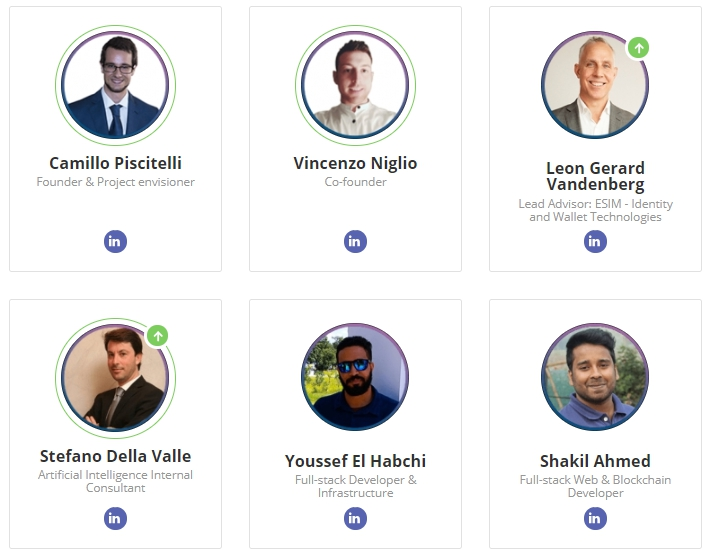Click Camillo Piscitelli's profile photo

(x=115, y=85)
